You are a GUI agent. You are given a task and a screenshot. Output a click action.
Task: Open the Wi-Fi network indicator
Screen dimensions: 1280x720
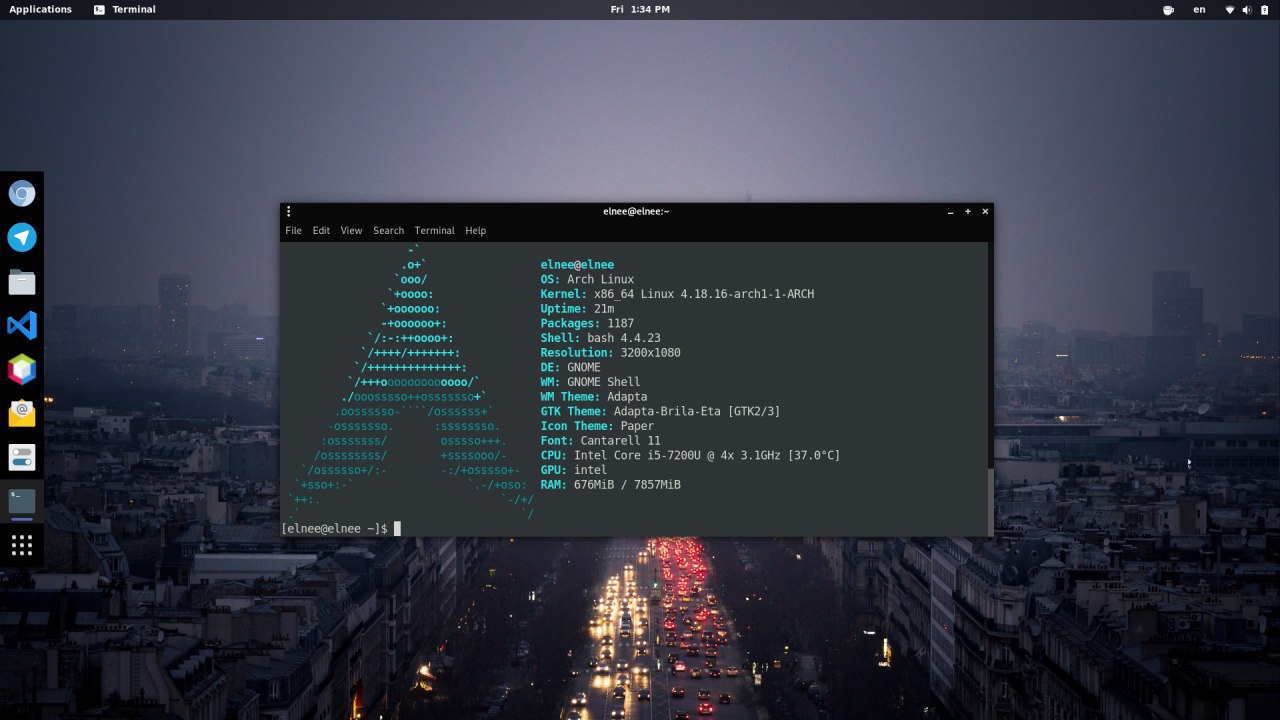[1230, 10]
